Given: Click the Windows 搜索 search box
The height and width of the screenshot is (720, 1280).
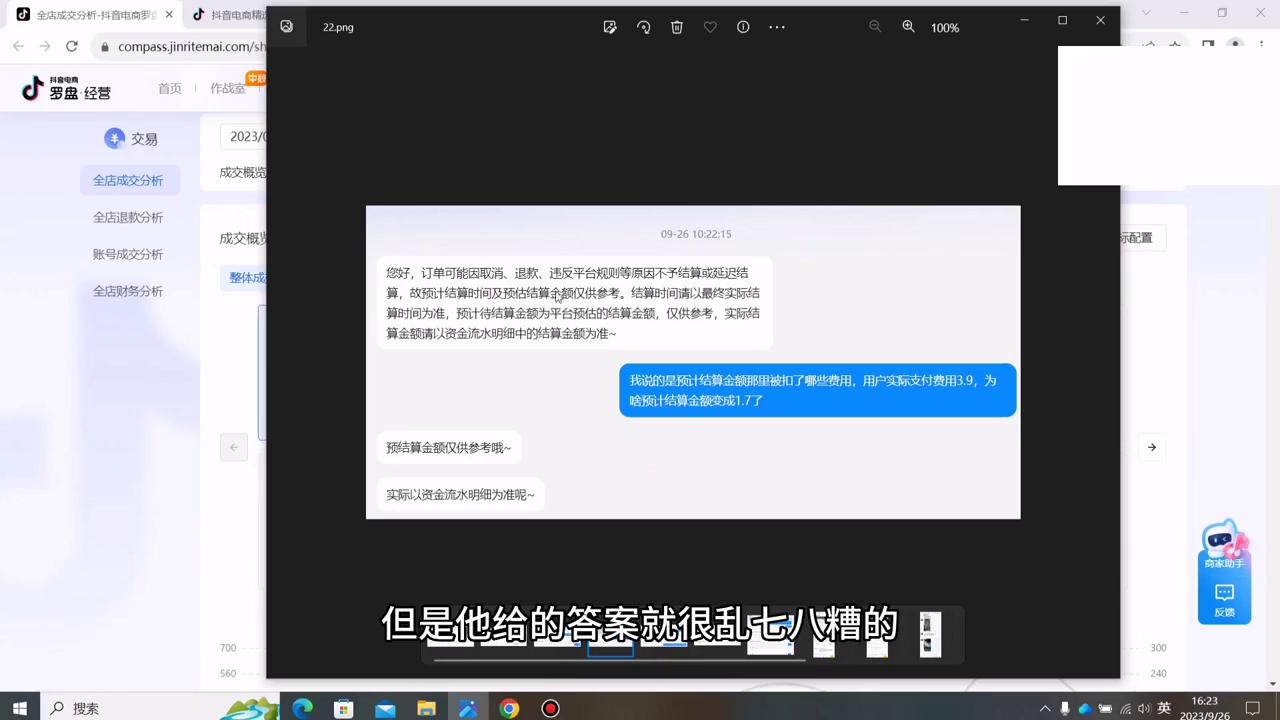Looking at the screenshot, I should [85, 709].
